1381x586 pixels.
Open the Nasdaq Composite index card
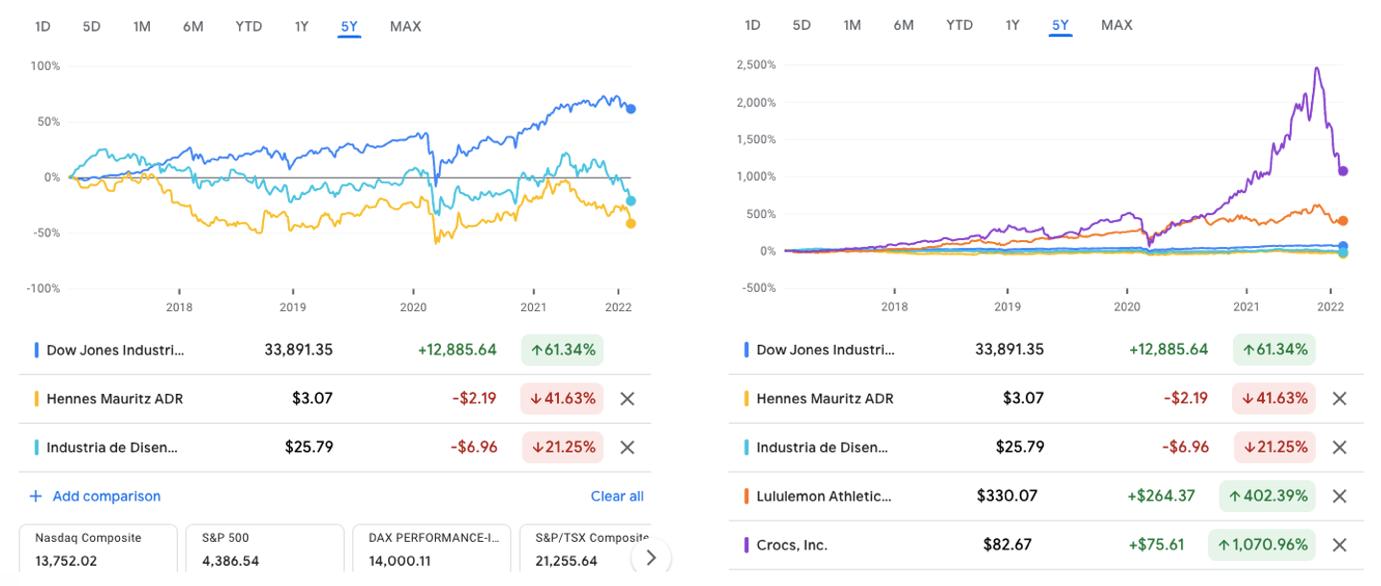tap(97, 549)
